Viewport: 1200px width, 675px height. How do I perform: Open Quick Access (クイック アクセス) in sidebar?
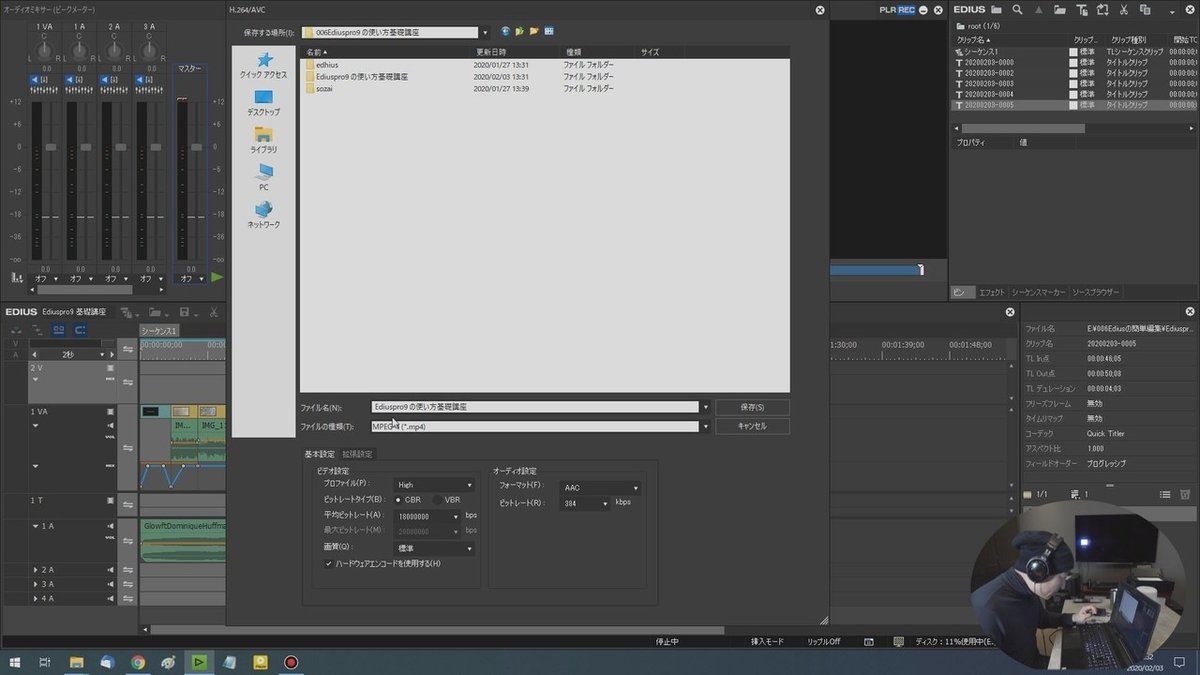(264, 66)
